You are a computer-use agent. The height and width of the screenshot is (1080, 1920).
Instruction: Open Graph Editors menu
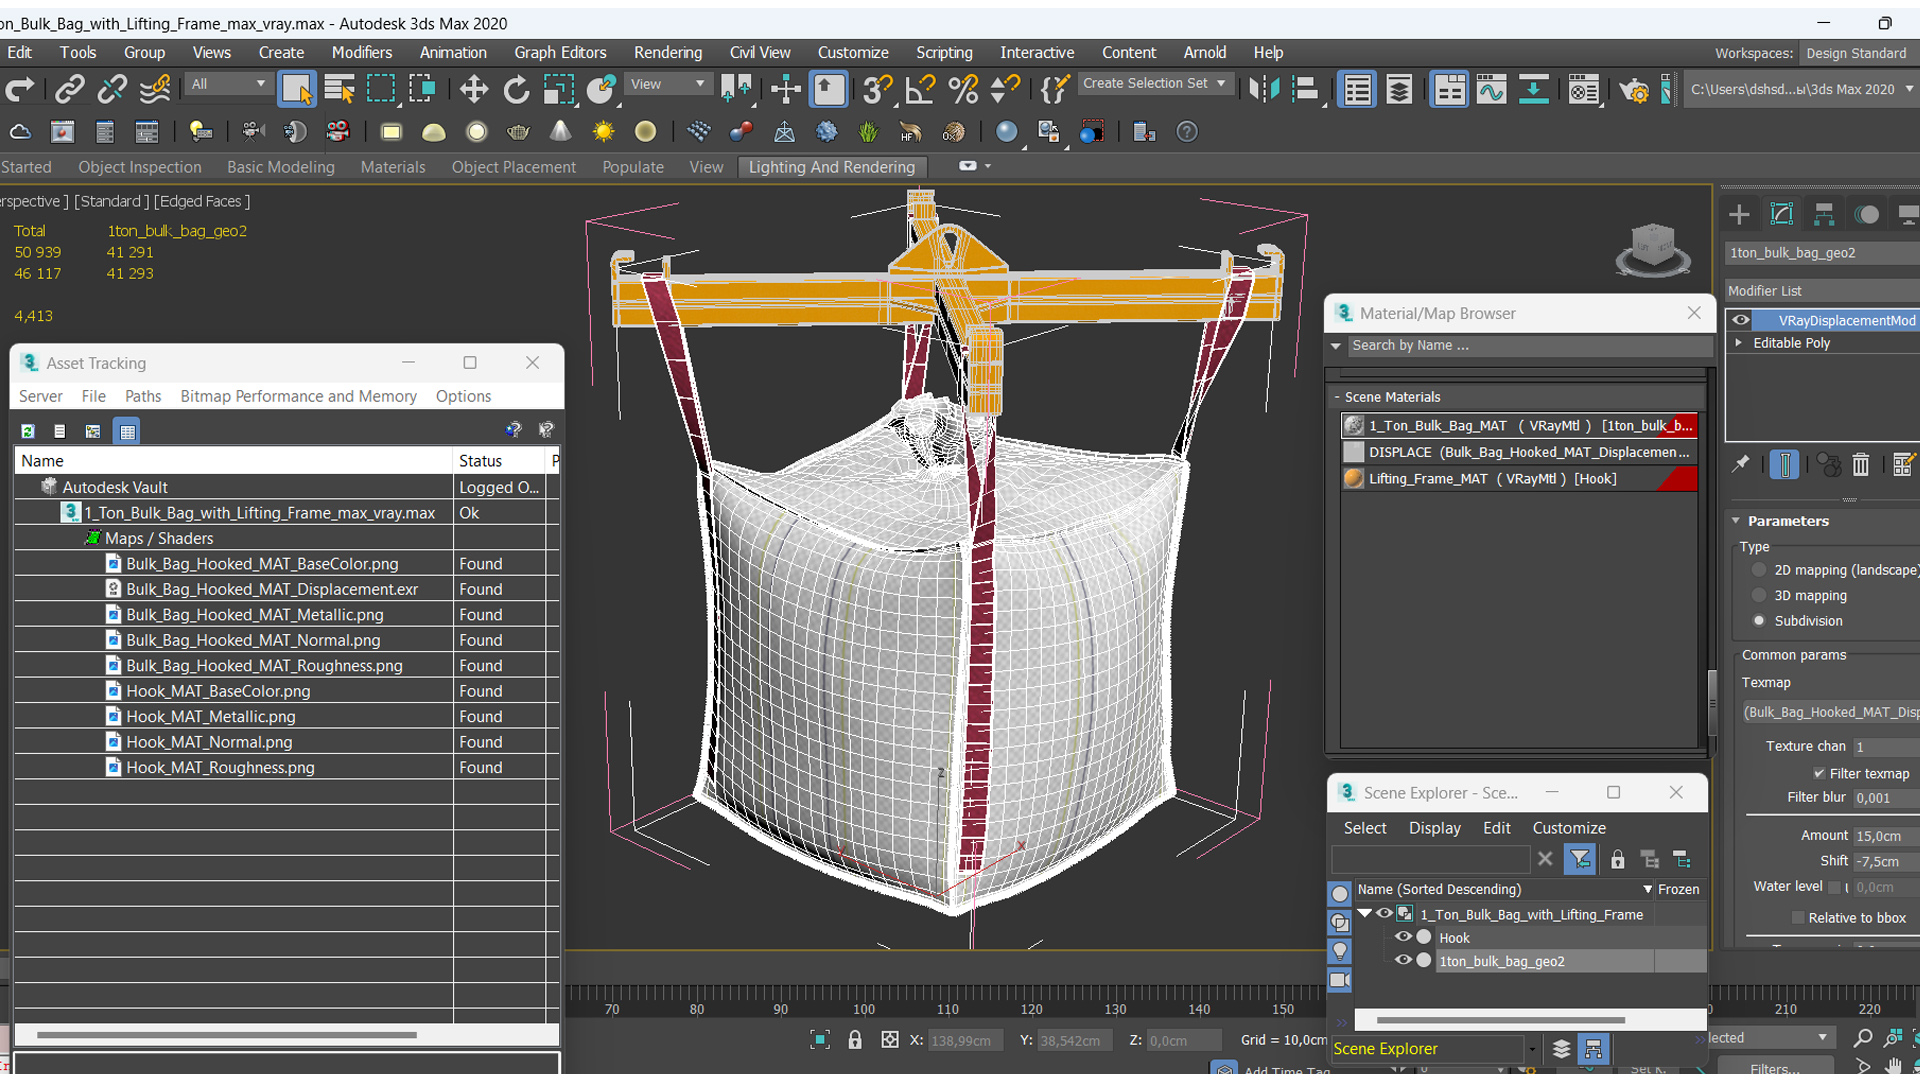[560, 53]
